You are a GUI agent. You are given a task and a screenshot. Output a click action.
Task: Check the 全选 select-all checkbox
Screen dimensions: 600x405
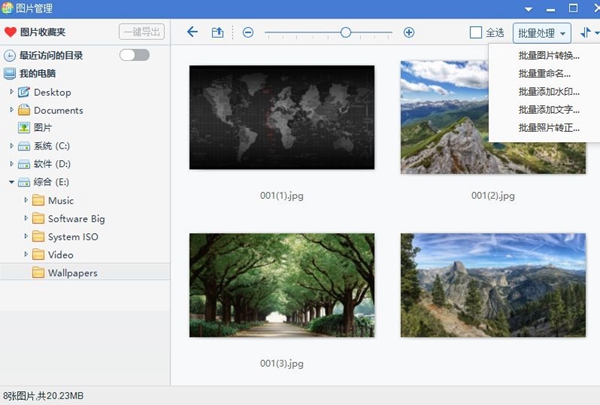(x=476, y=33)
